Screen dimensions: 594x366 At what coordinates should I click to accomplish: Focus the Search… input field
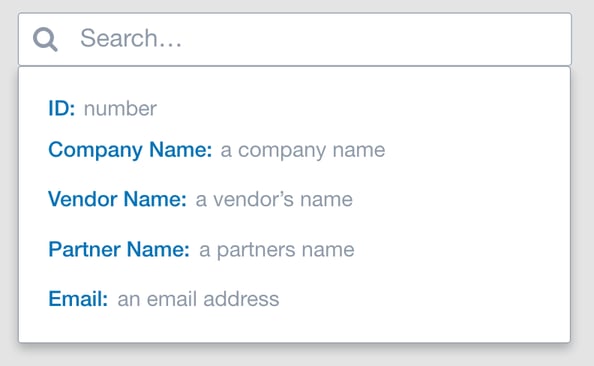[x=295, y=39]
